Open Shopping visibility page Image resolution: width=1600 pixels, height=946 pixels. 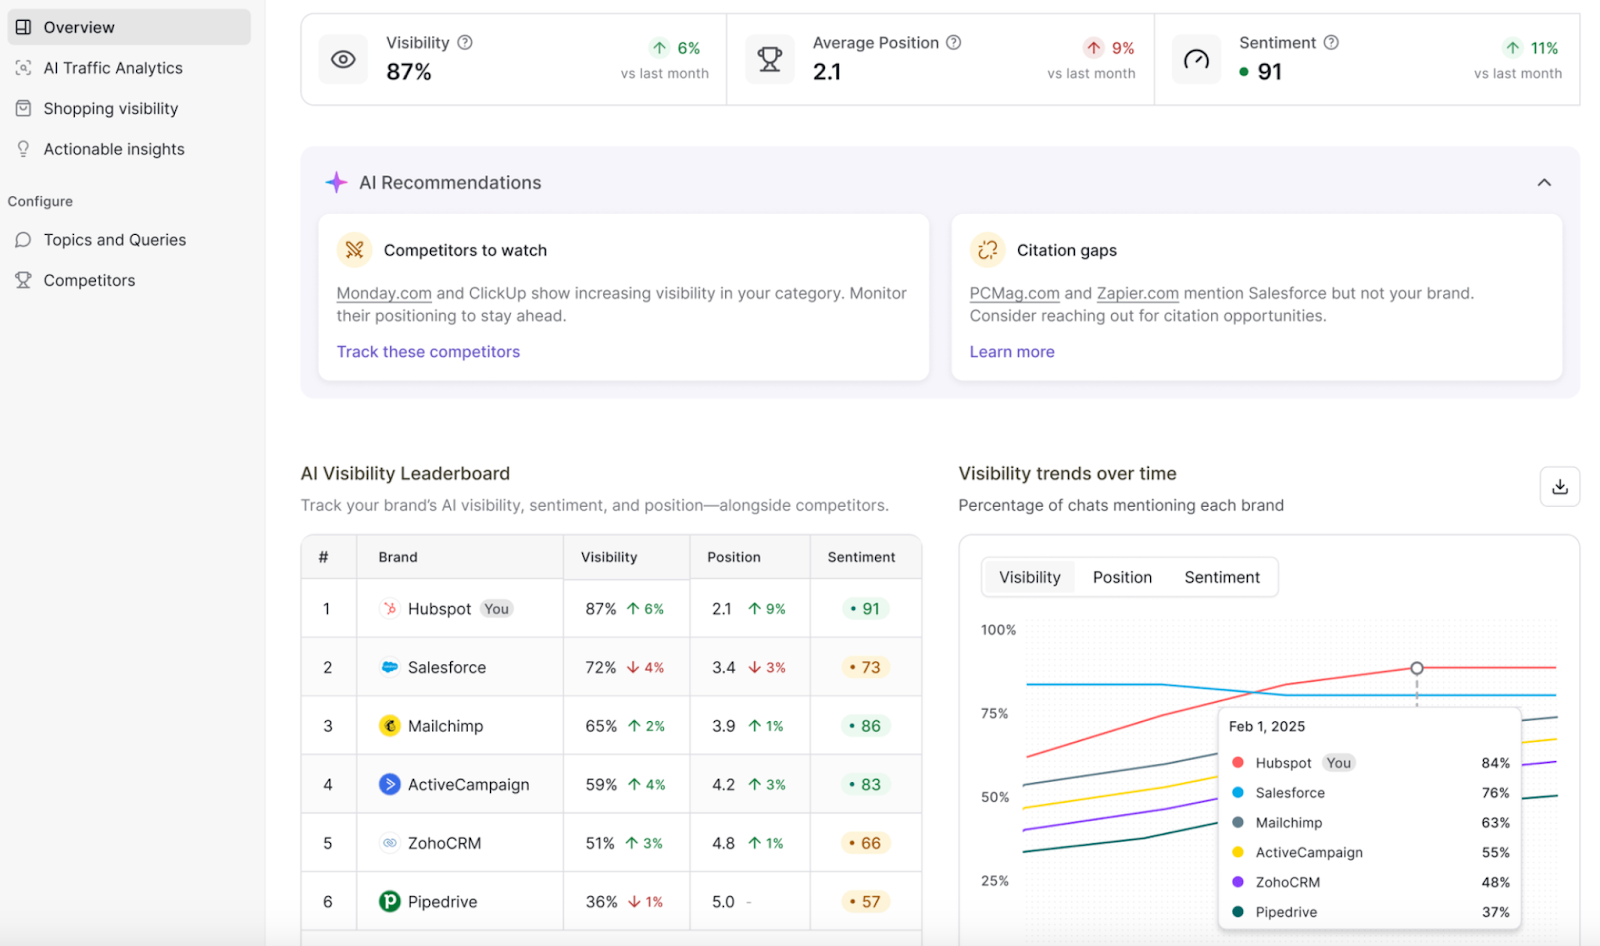(110, 109)
